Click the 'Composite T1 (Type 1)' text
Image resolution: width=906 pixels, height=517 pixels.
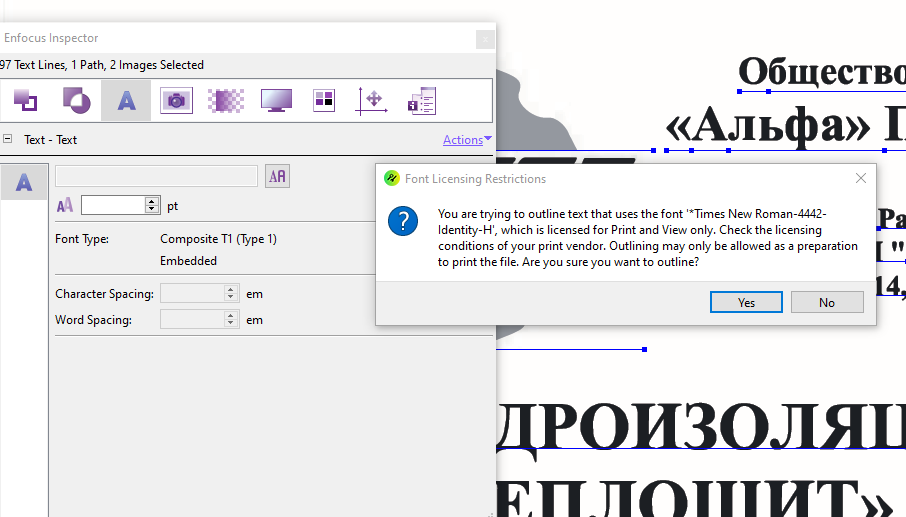pos(218,239)
